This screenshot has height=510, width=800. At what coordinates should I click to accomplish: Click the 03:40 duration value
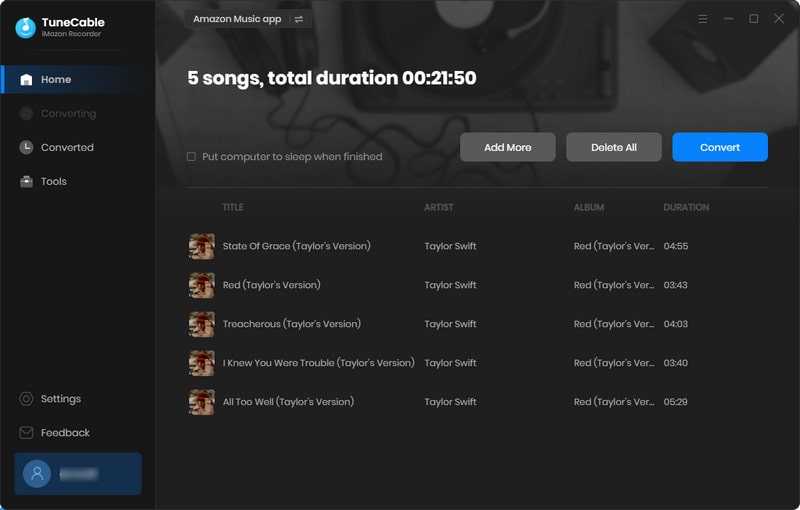(x=676, y=363)
